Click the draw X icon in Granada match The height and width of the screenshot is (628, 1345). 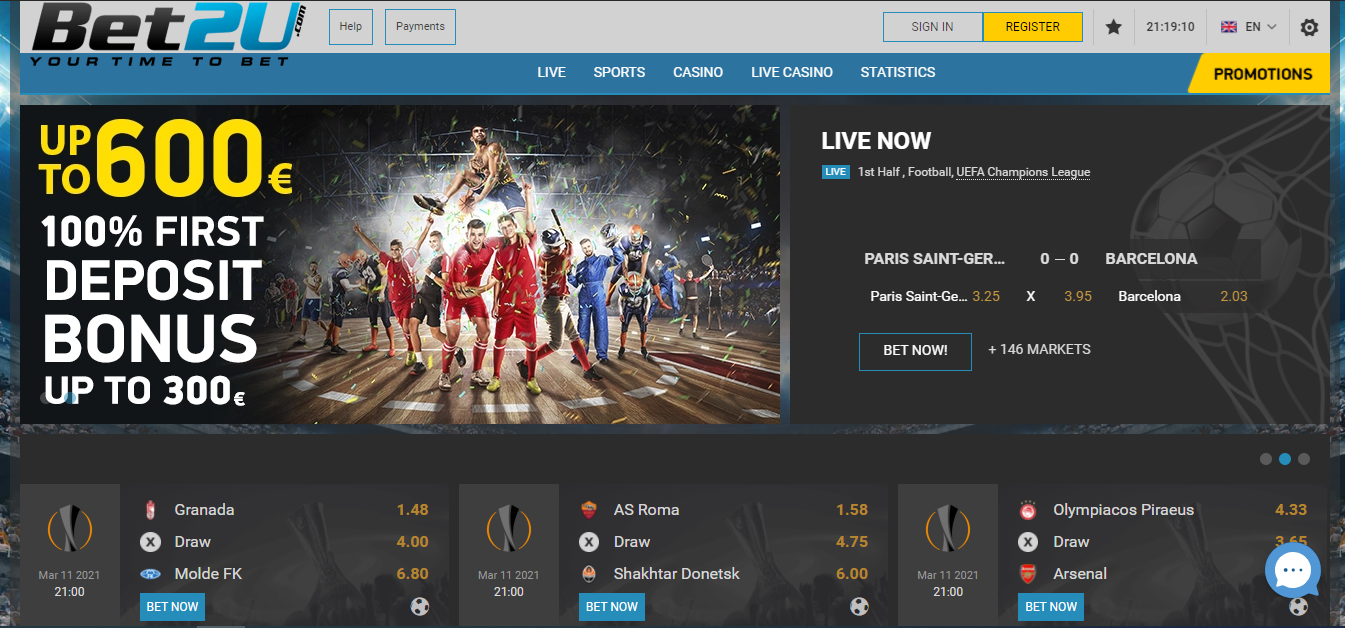point(151,542)
